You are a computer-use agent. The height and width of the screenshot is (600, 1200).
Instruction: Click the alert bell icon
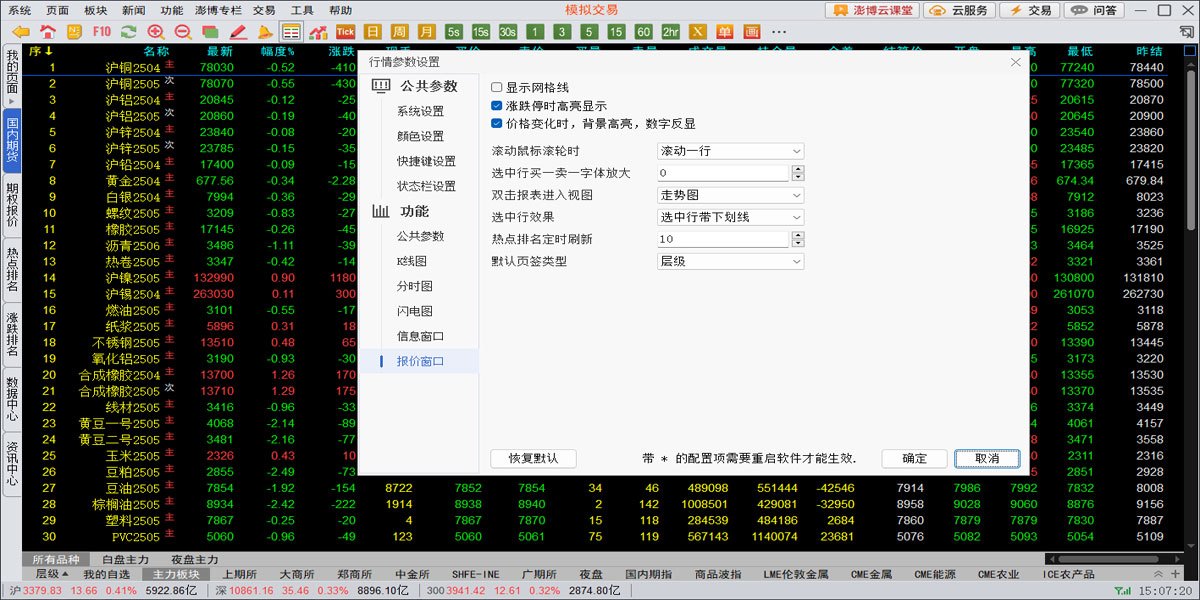265,32
